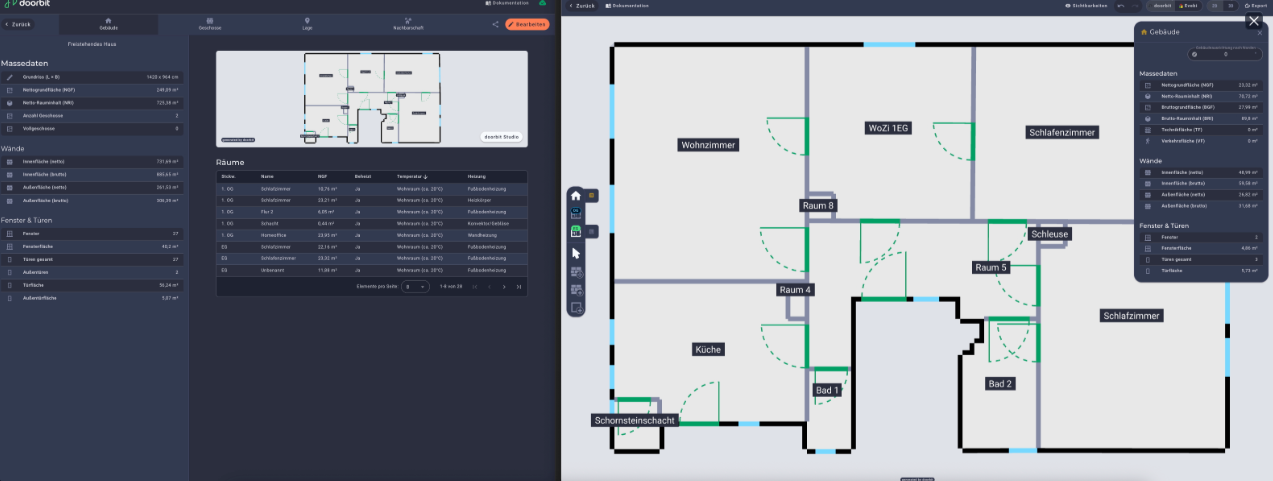Select the EG floor icon in toolbar
Viewport: 1273px width, 481px height.
576,232
